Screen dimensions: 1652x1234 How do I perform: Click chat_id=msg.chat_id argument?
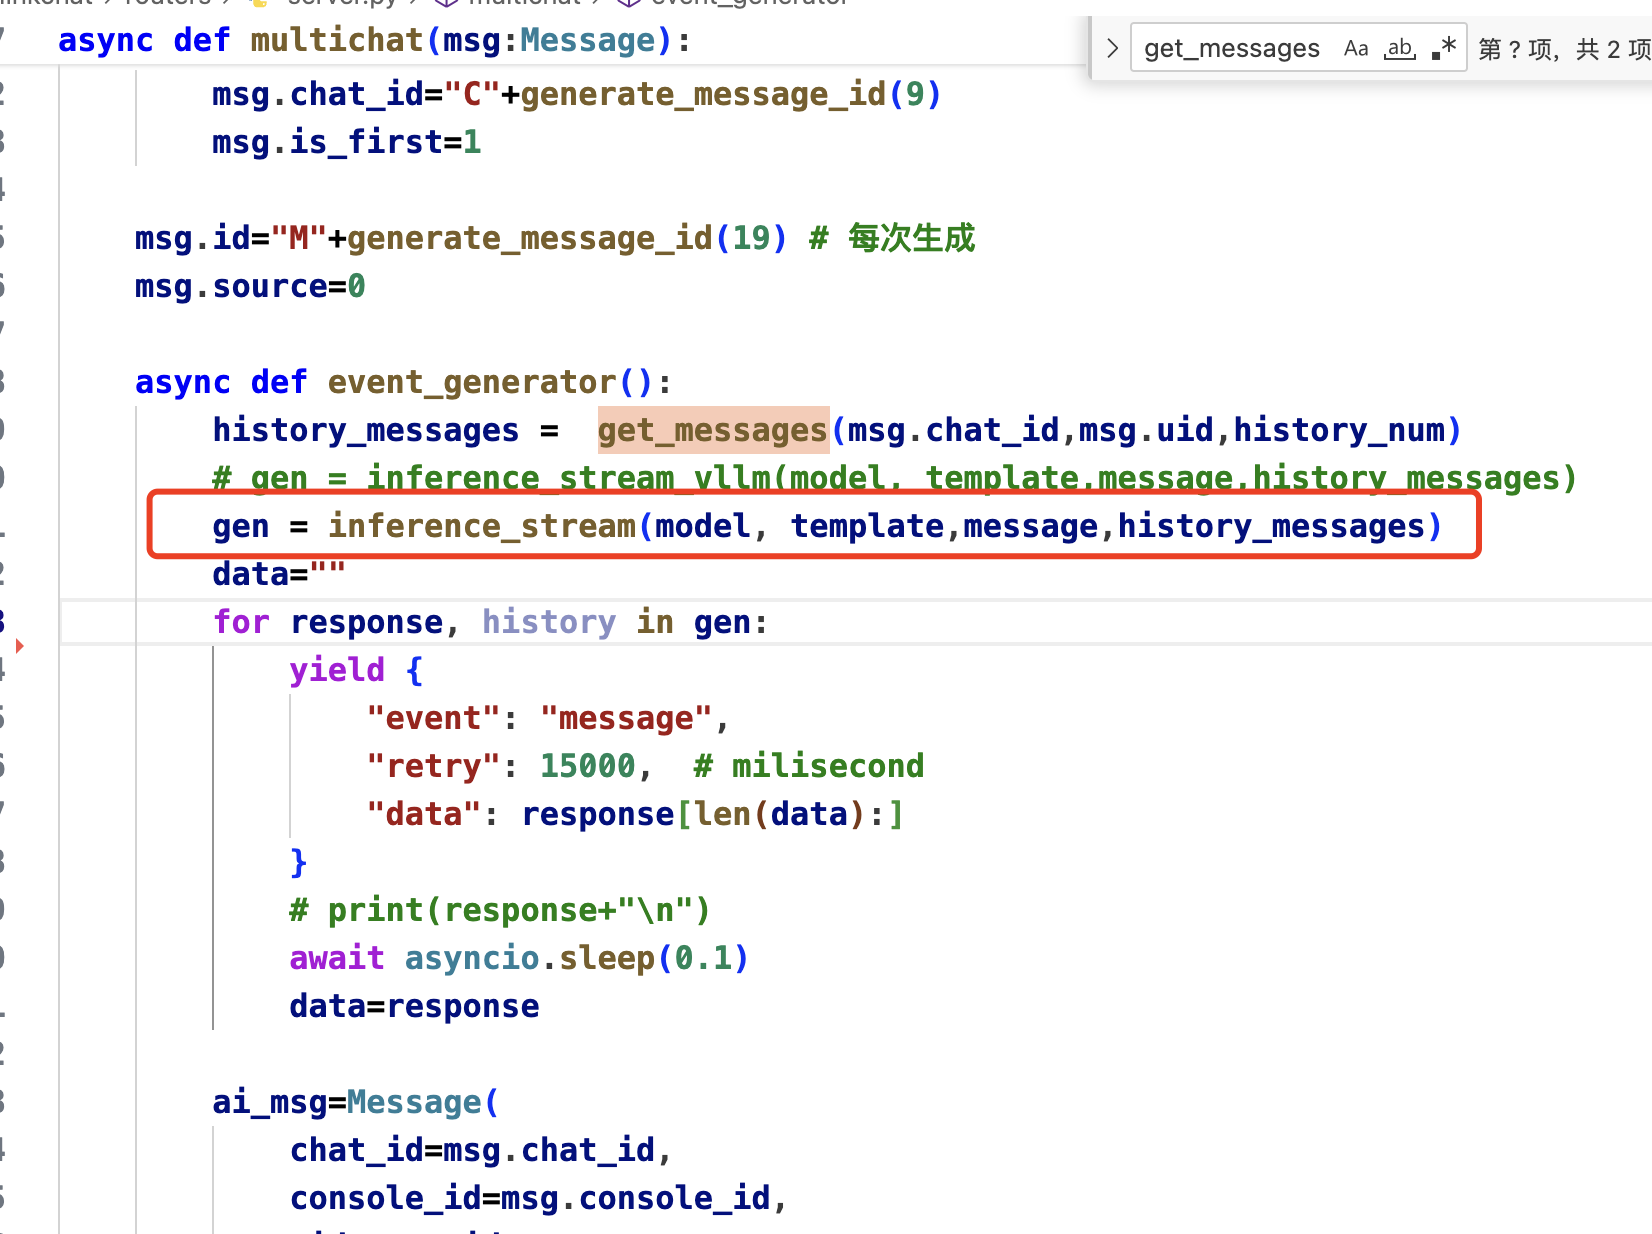(x=481, y=1150)
